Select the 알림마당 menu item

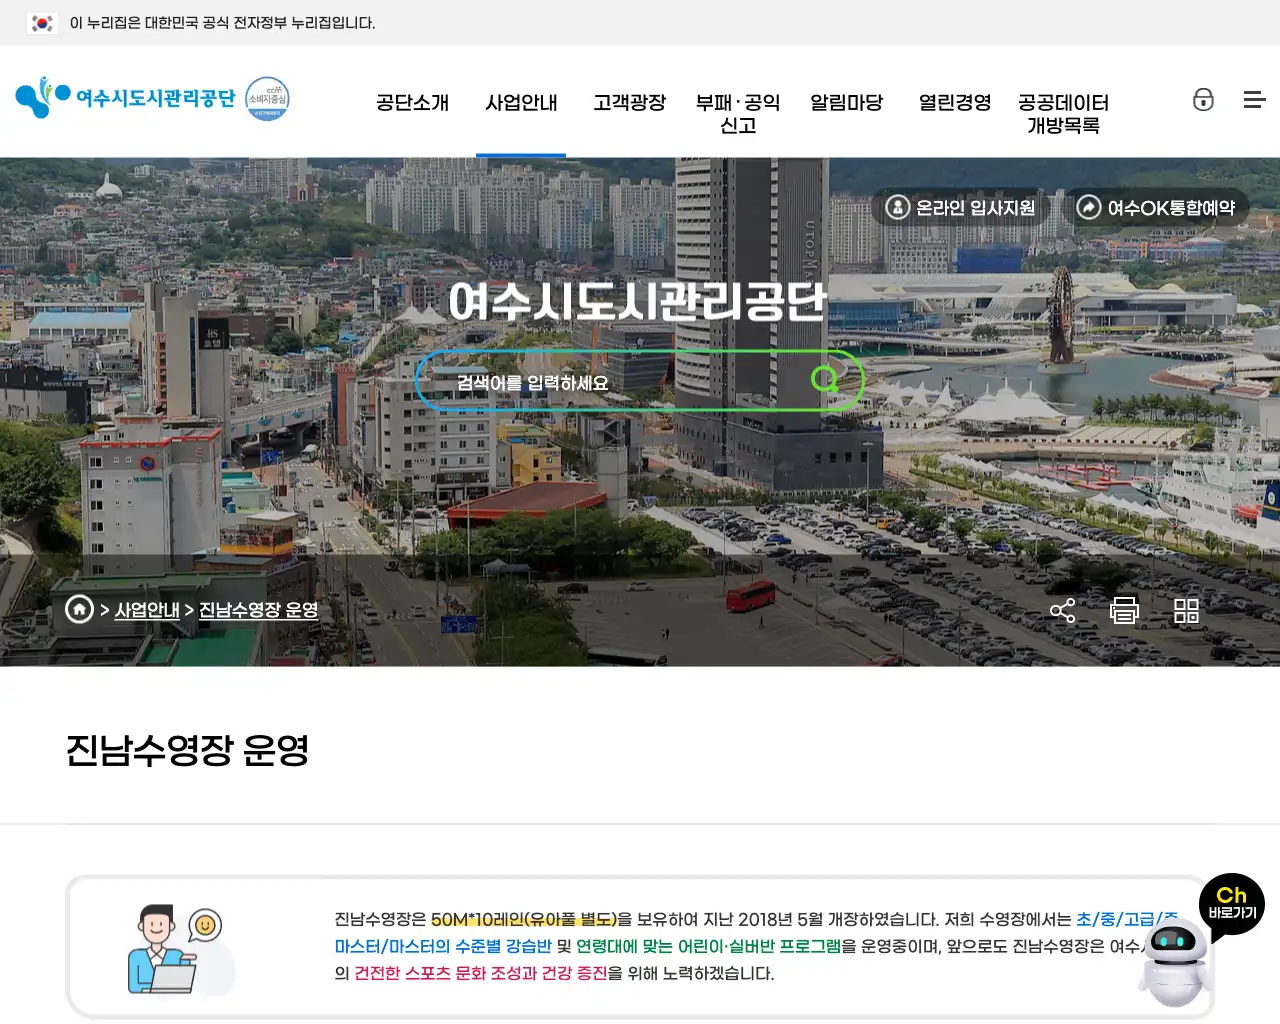tap(847, 102)
